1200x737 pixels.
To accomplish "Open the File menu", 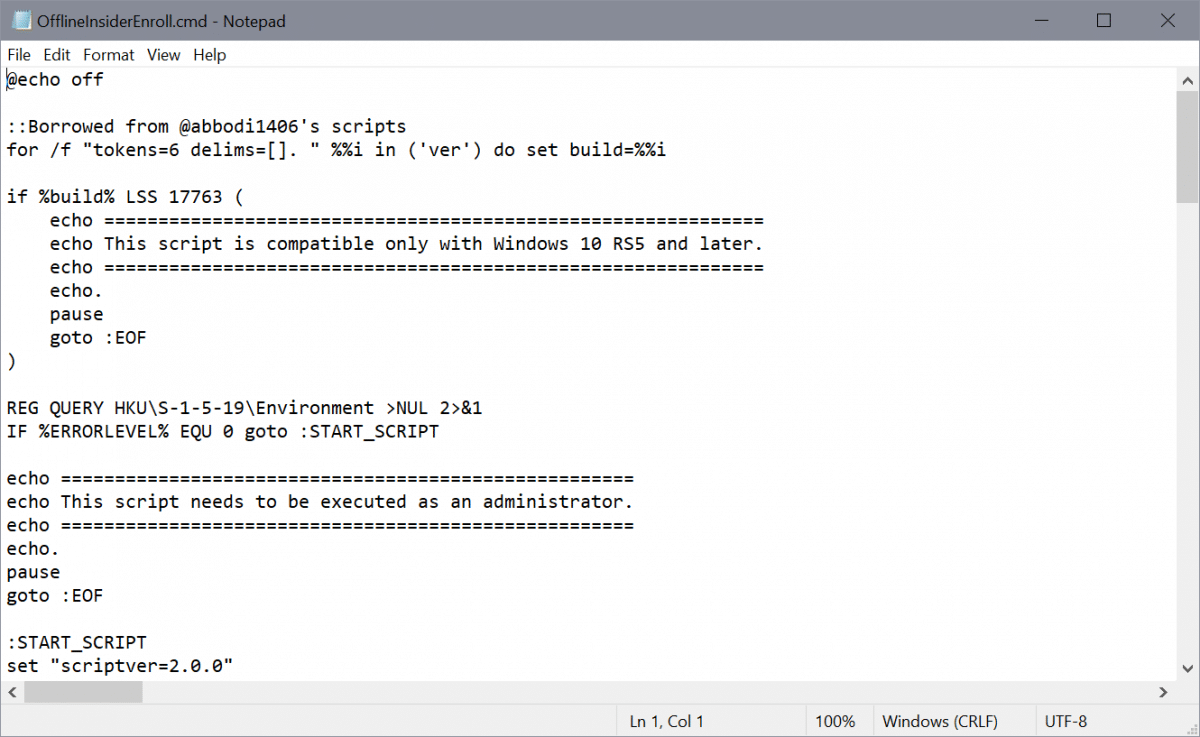I will tap(19, 55).
